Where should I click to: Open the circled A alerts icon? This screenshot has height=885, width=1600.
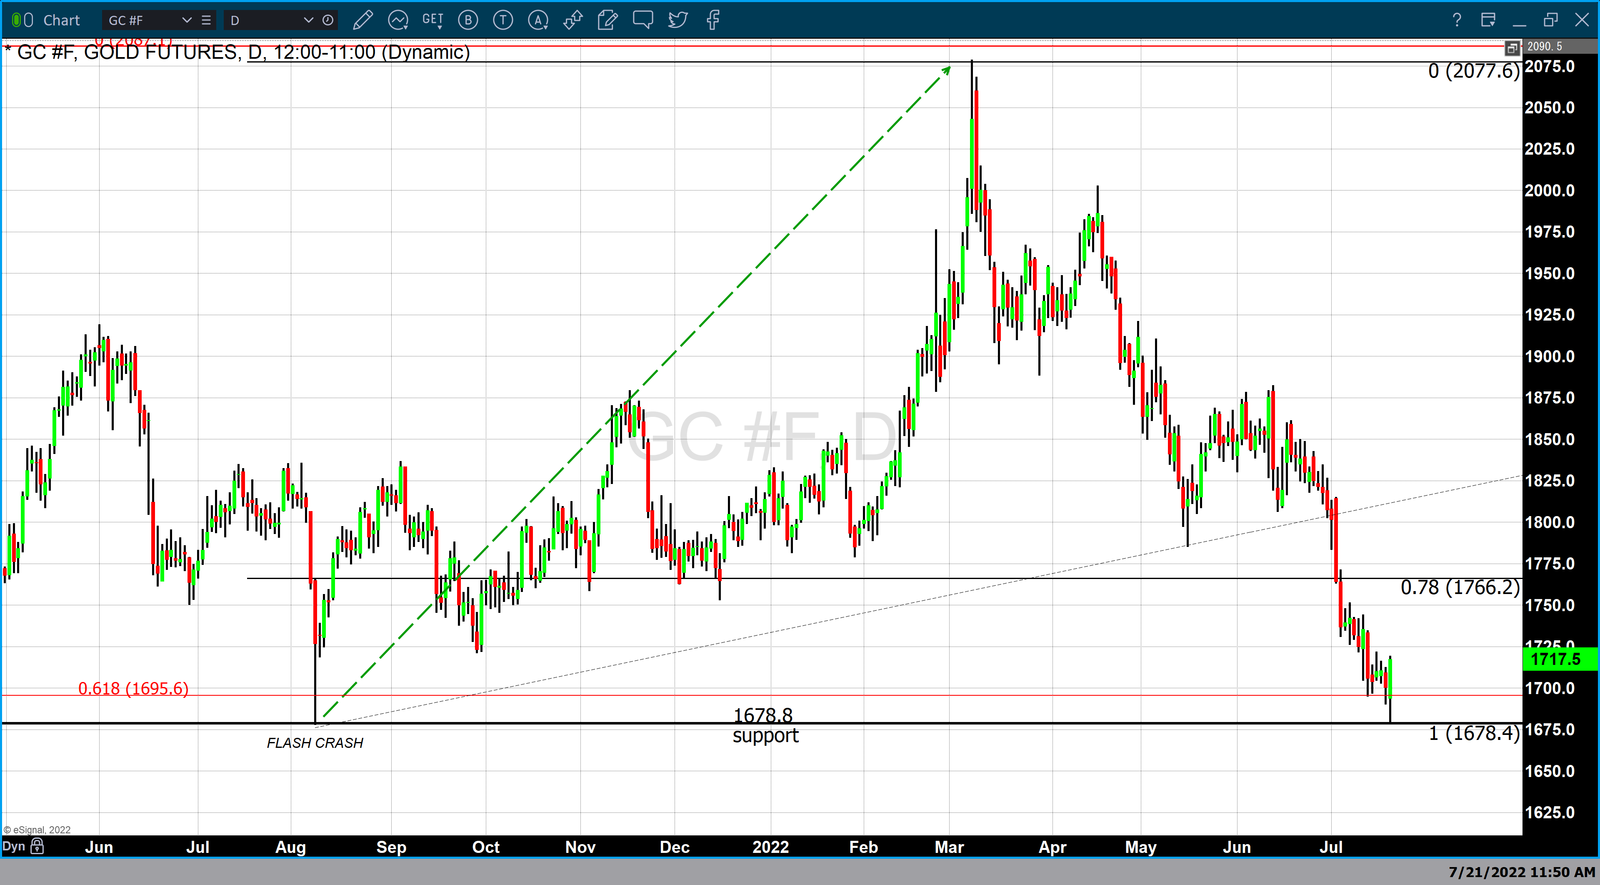(538, 20)
